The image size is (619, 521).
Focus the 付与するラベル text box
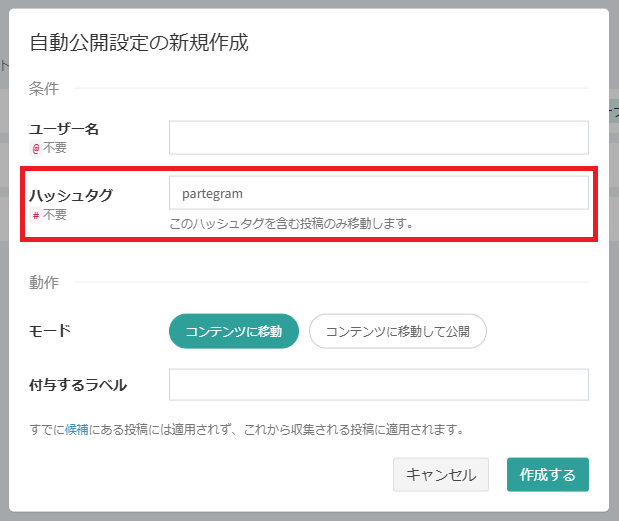click(378, 385)
